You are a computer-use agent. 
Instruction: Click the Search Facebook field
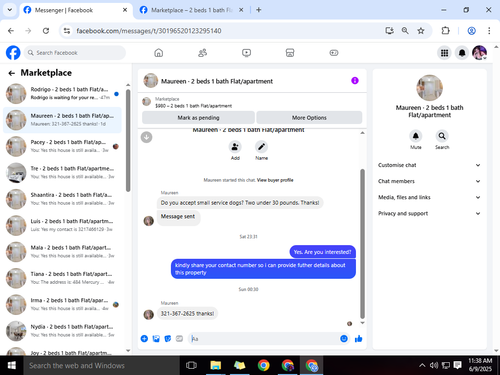[x=75, y=53]
